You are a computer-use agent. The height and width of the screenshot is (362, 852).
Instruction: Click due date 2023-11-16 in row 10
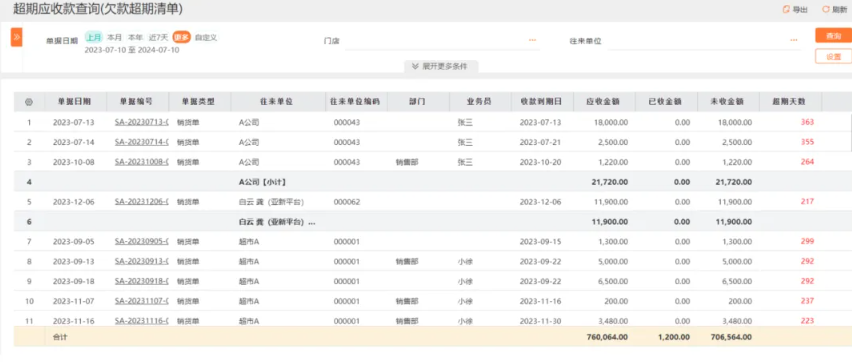540,301
